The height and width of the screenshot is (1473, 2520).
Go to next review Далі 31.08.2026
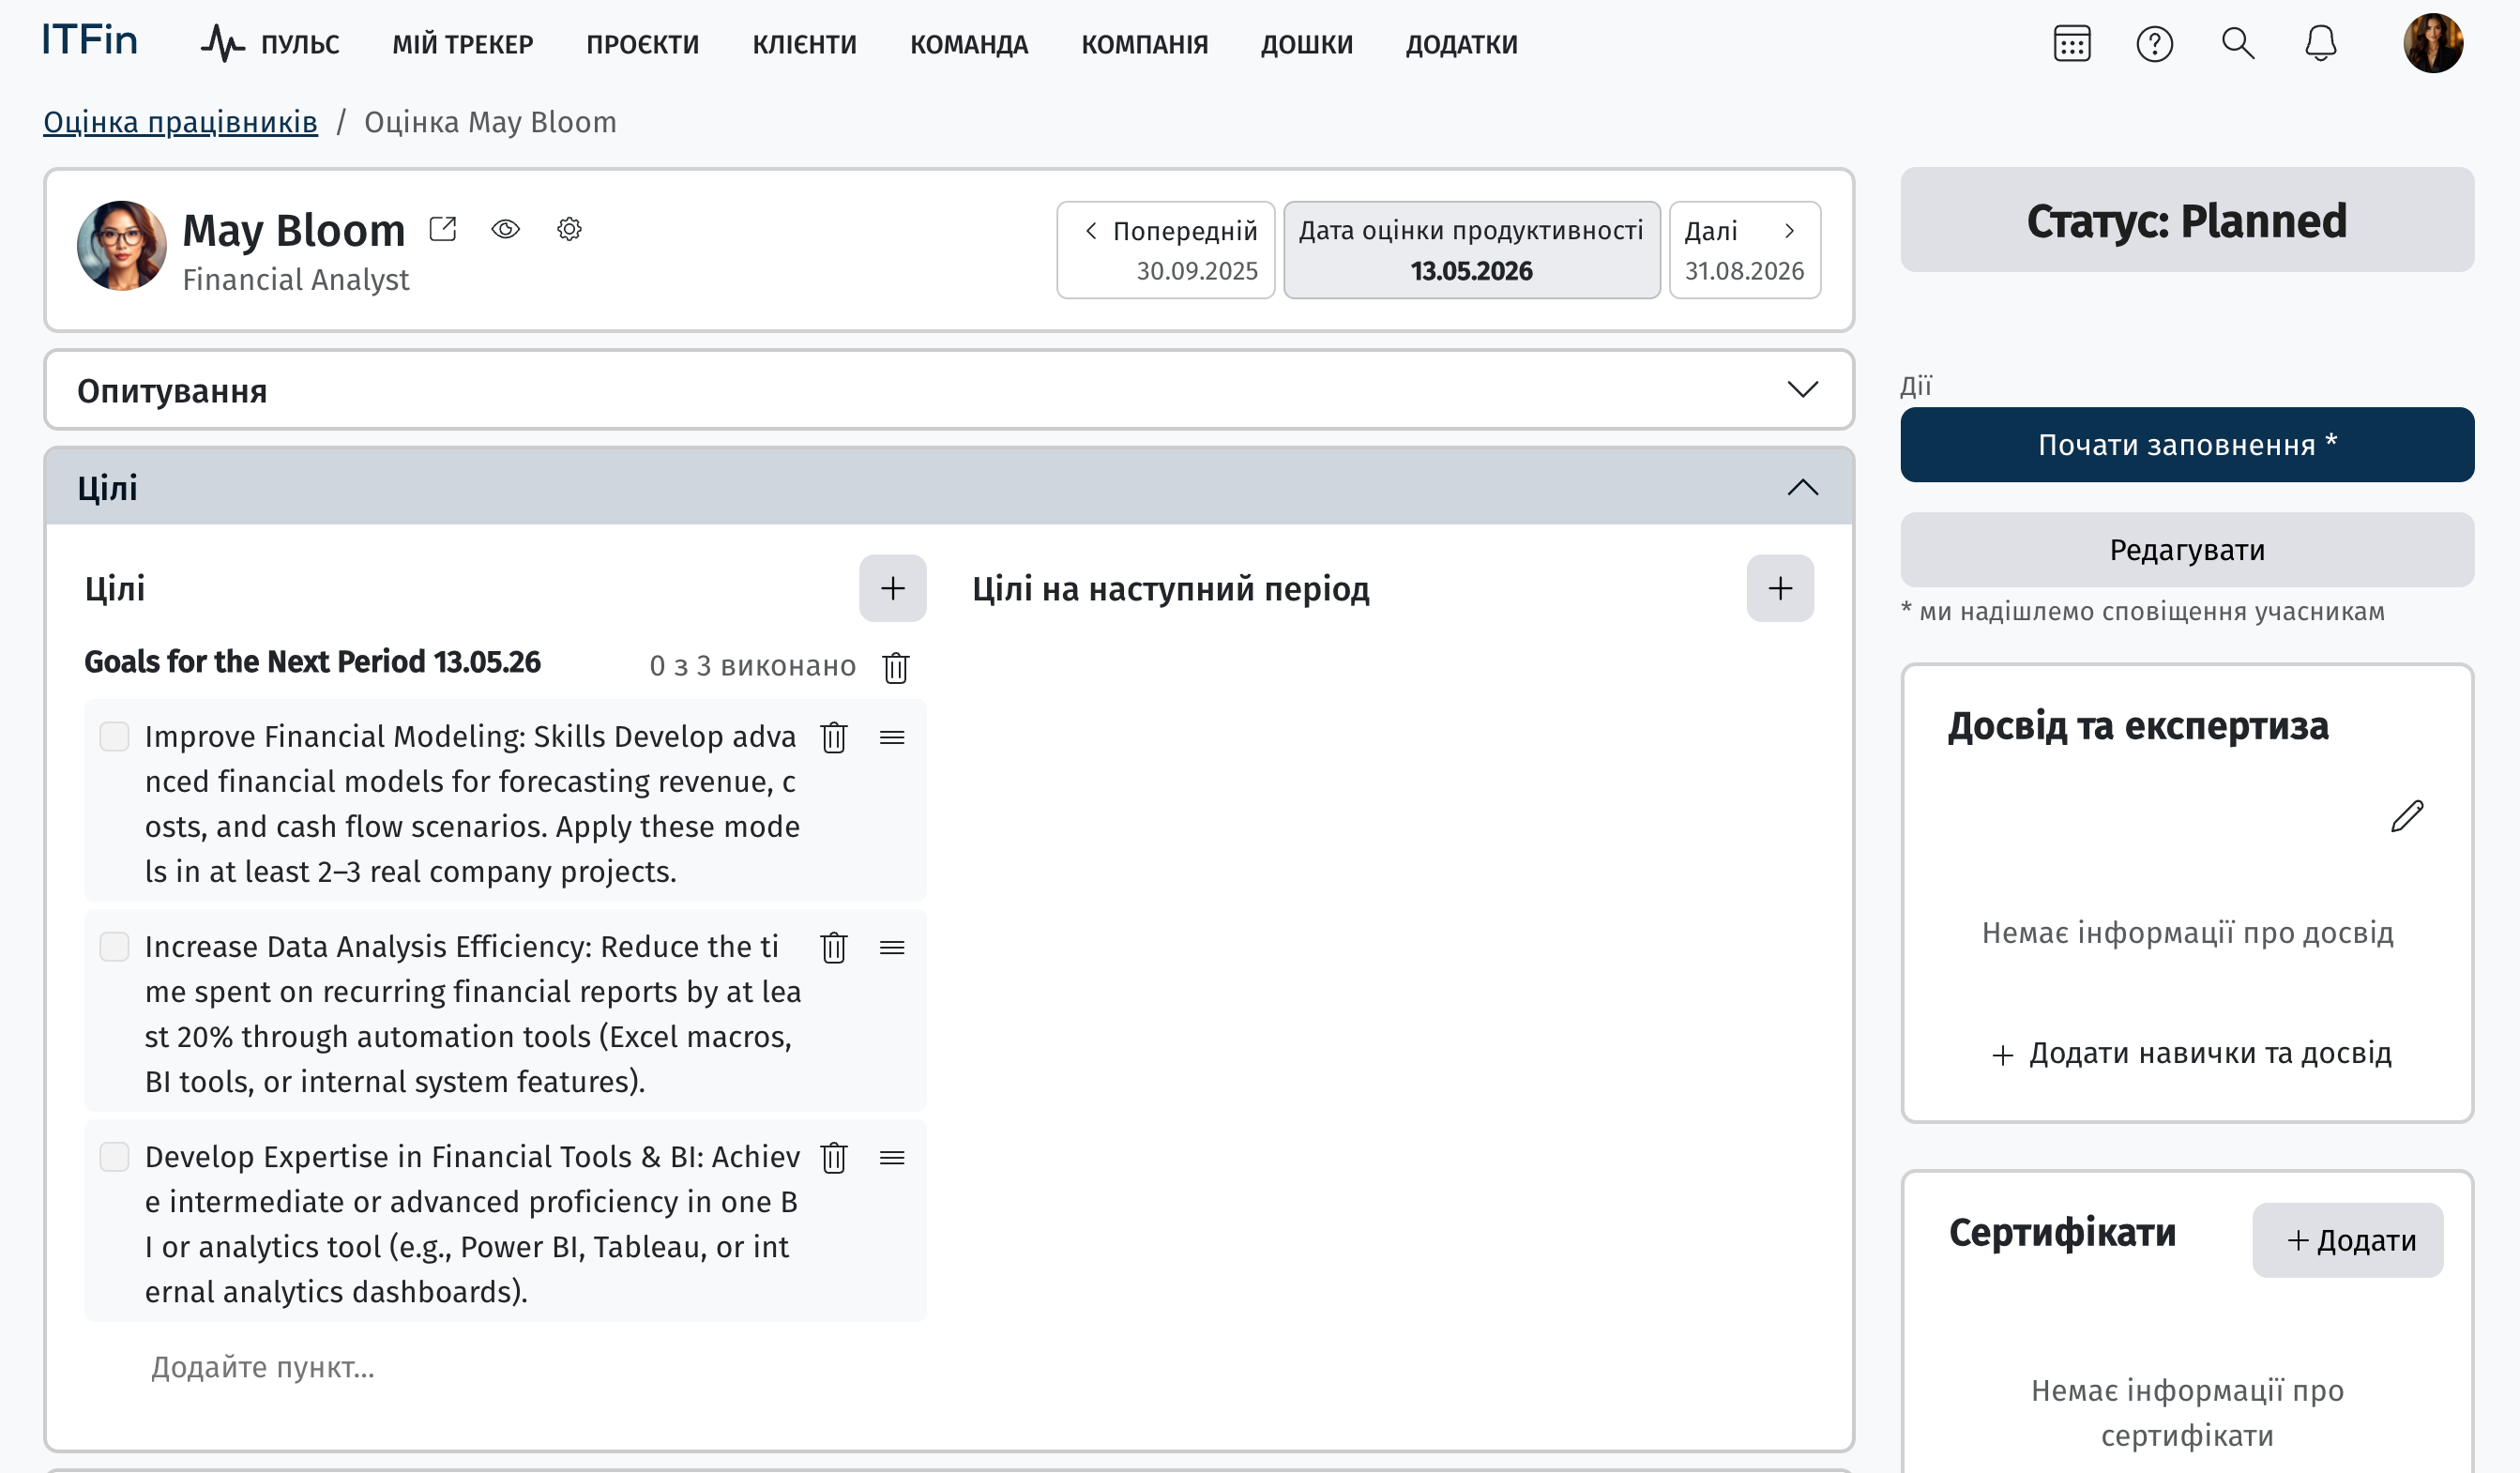pyautogui.click(x=1744, y=250)
